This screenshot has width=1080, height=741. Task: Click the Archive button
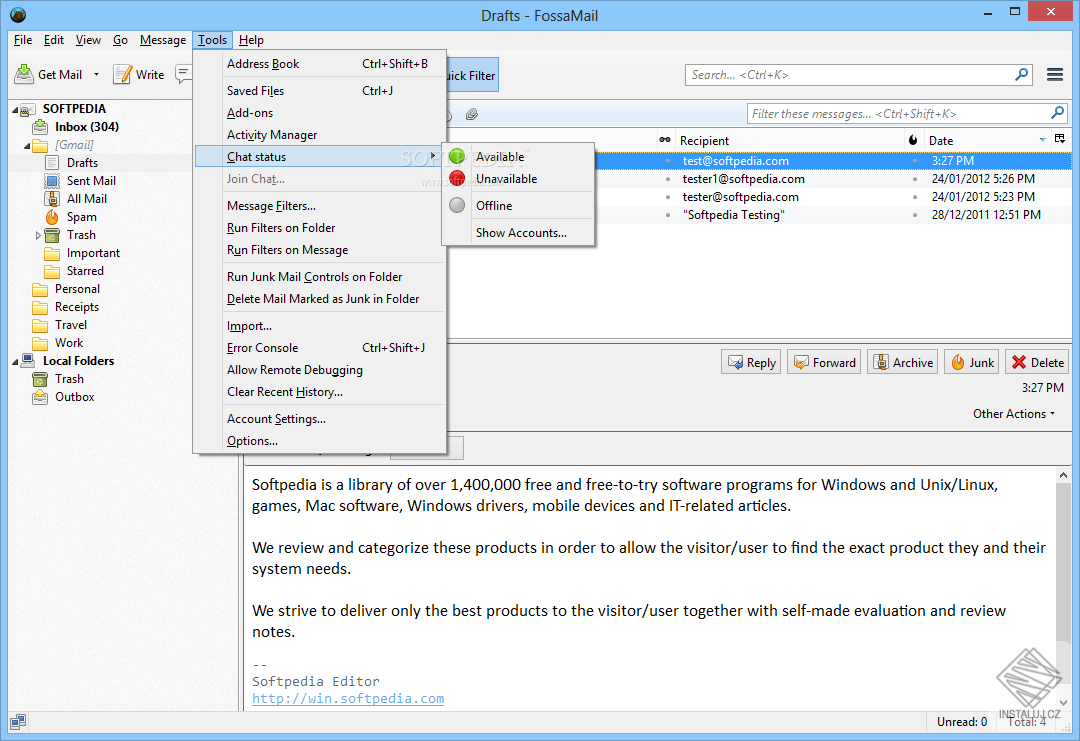pyautogui.click(x=902, y=362)
